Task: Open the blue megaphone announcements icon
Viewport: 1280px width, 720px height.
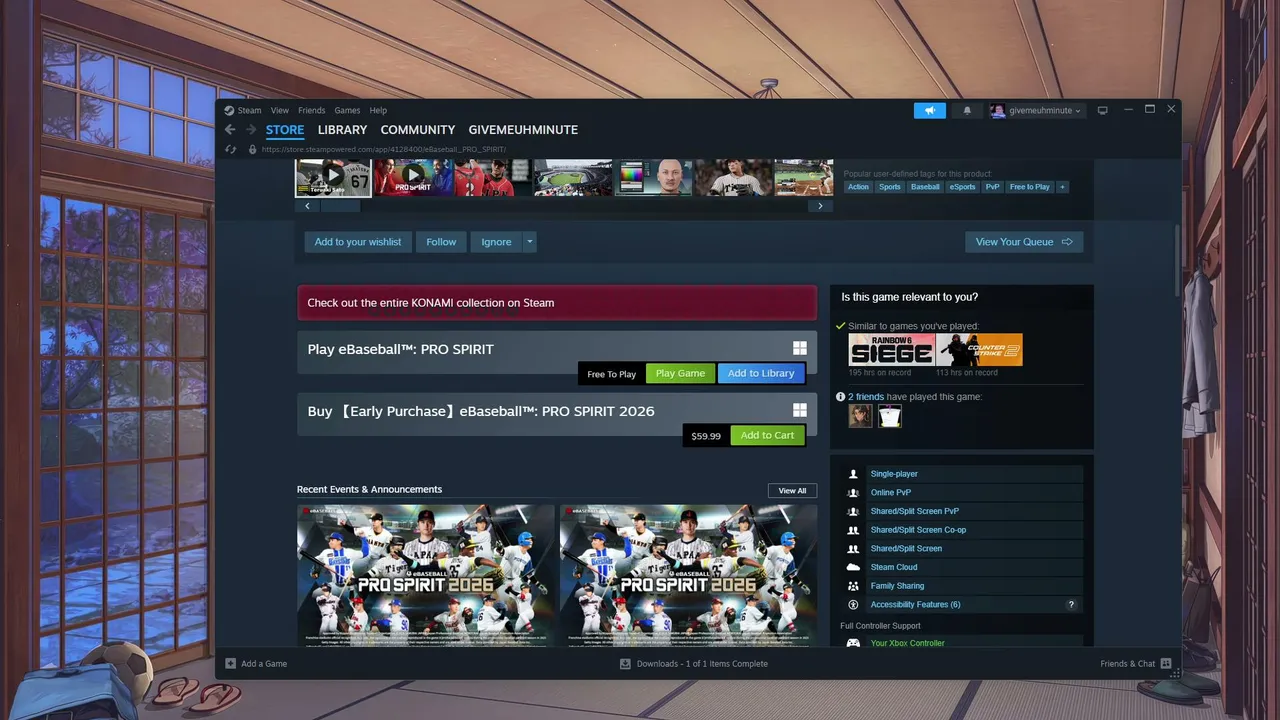Action: pos(929,110)
